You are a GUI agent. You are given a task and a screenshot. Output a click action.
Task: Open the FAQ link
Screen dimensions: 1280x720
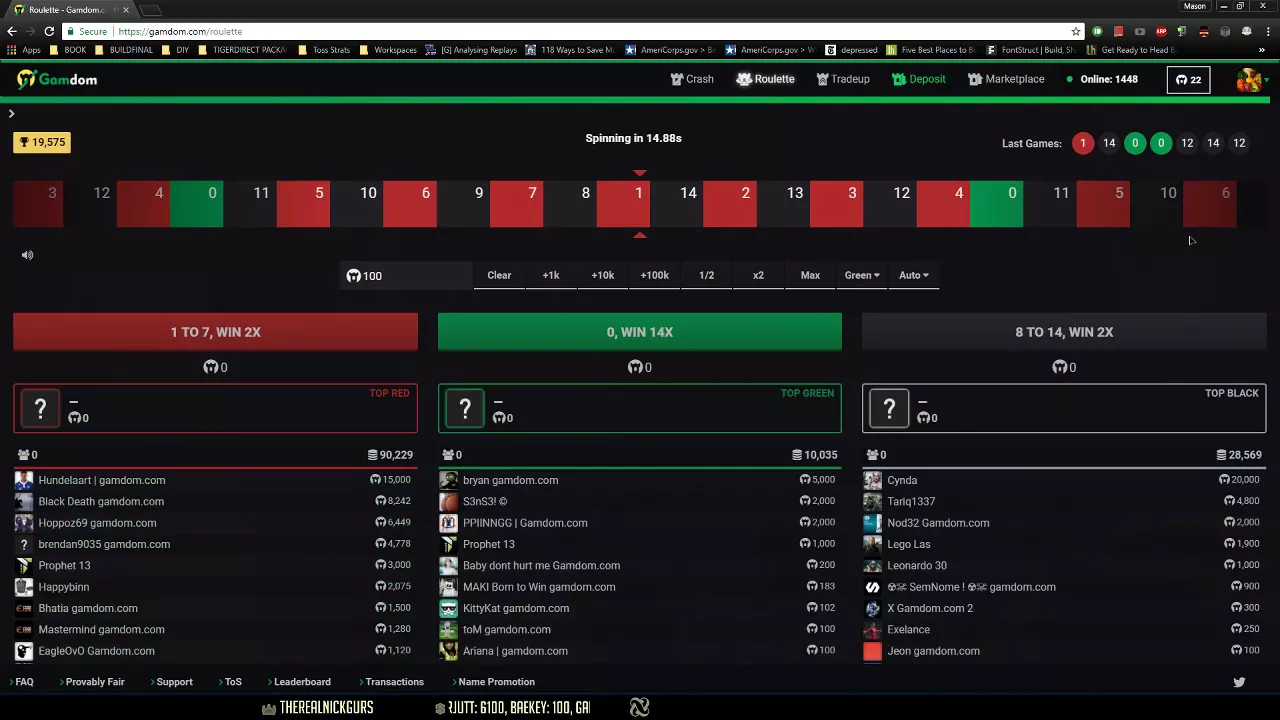pos(24,682)
